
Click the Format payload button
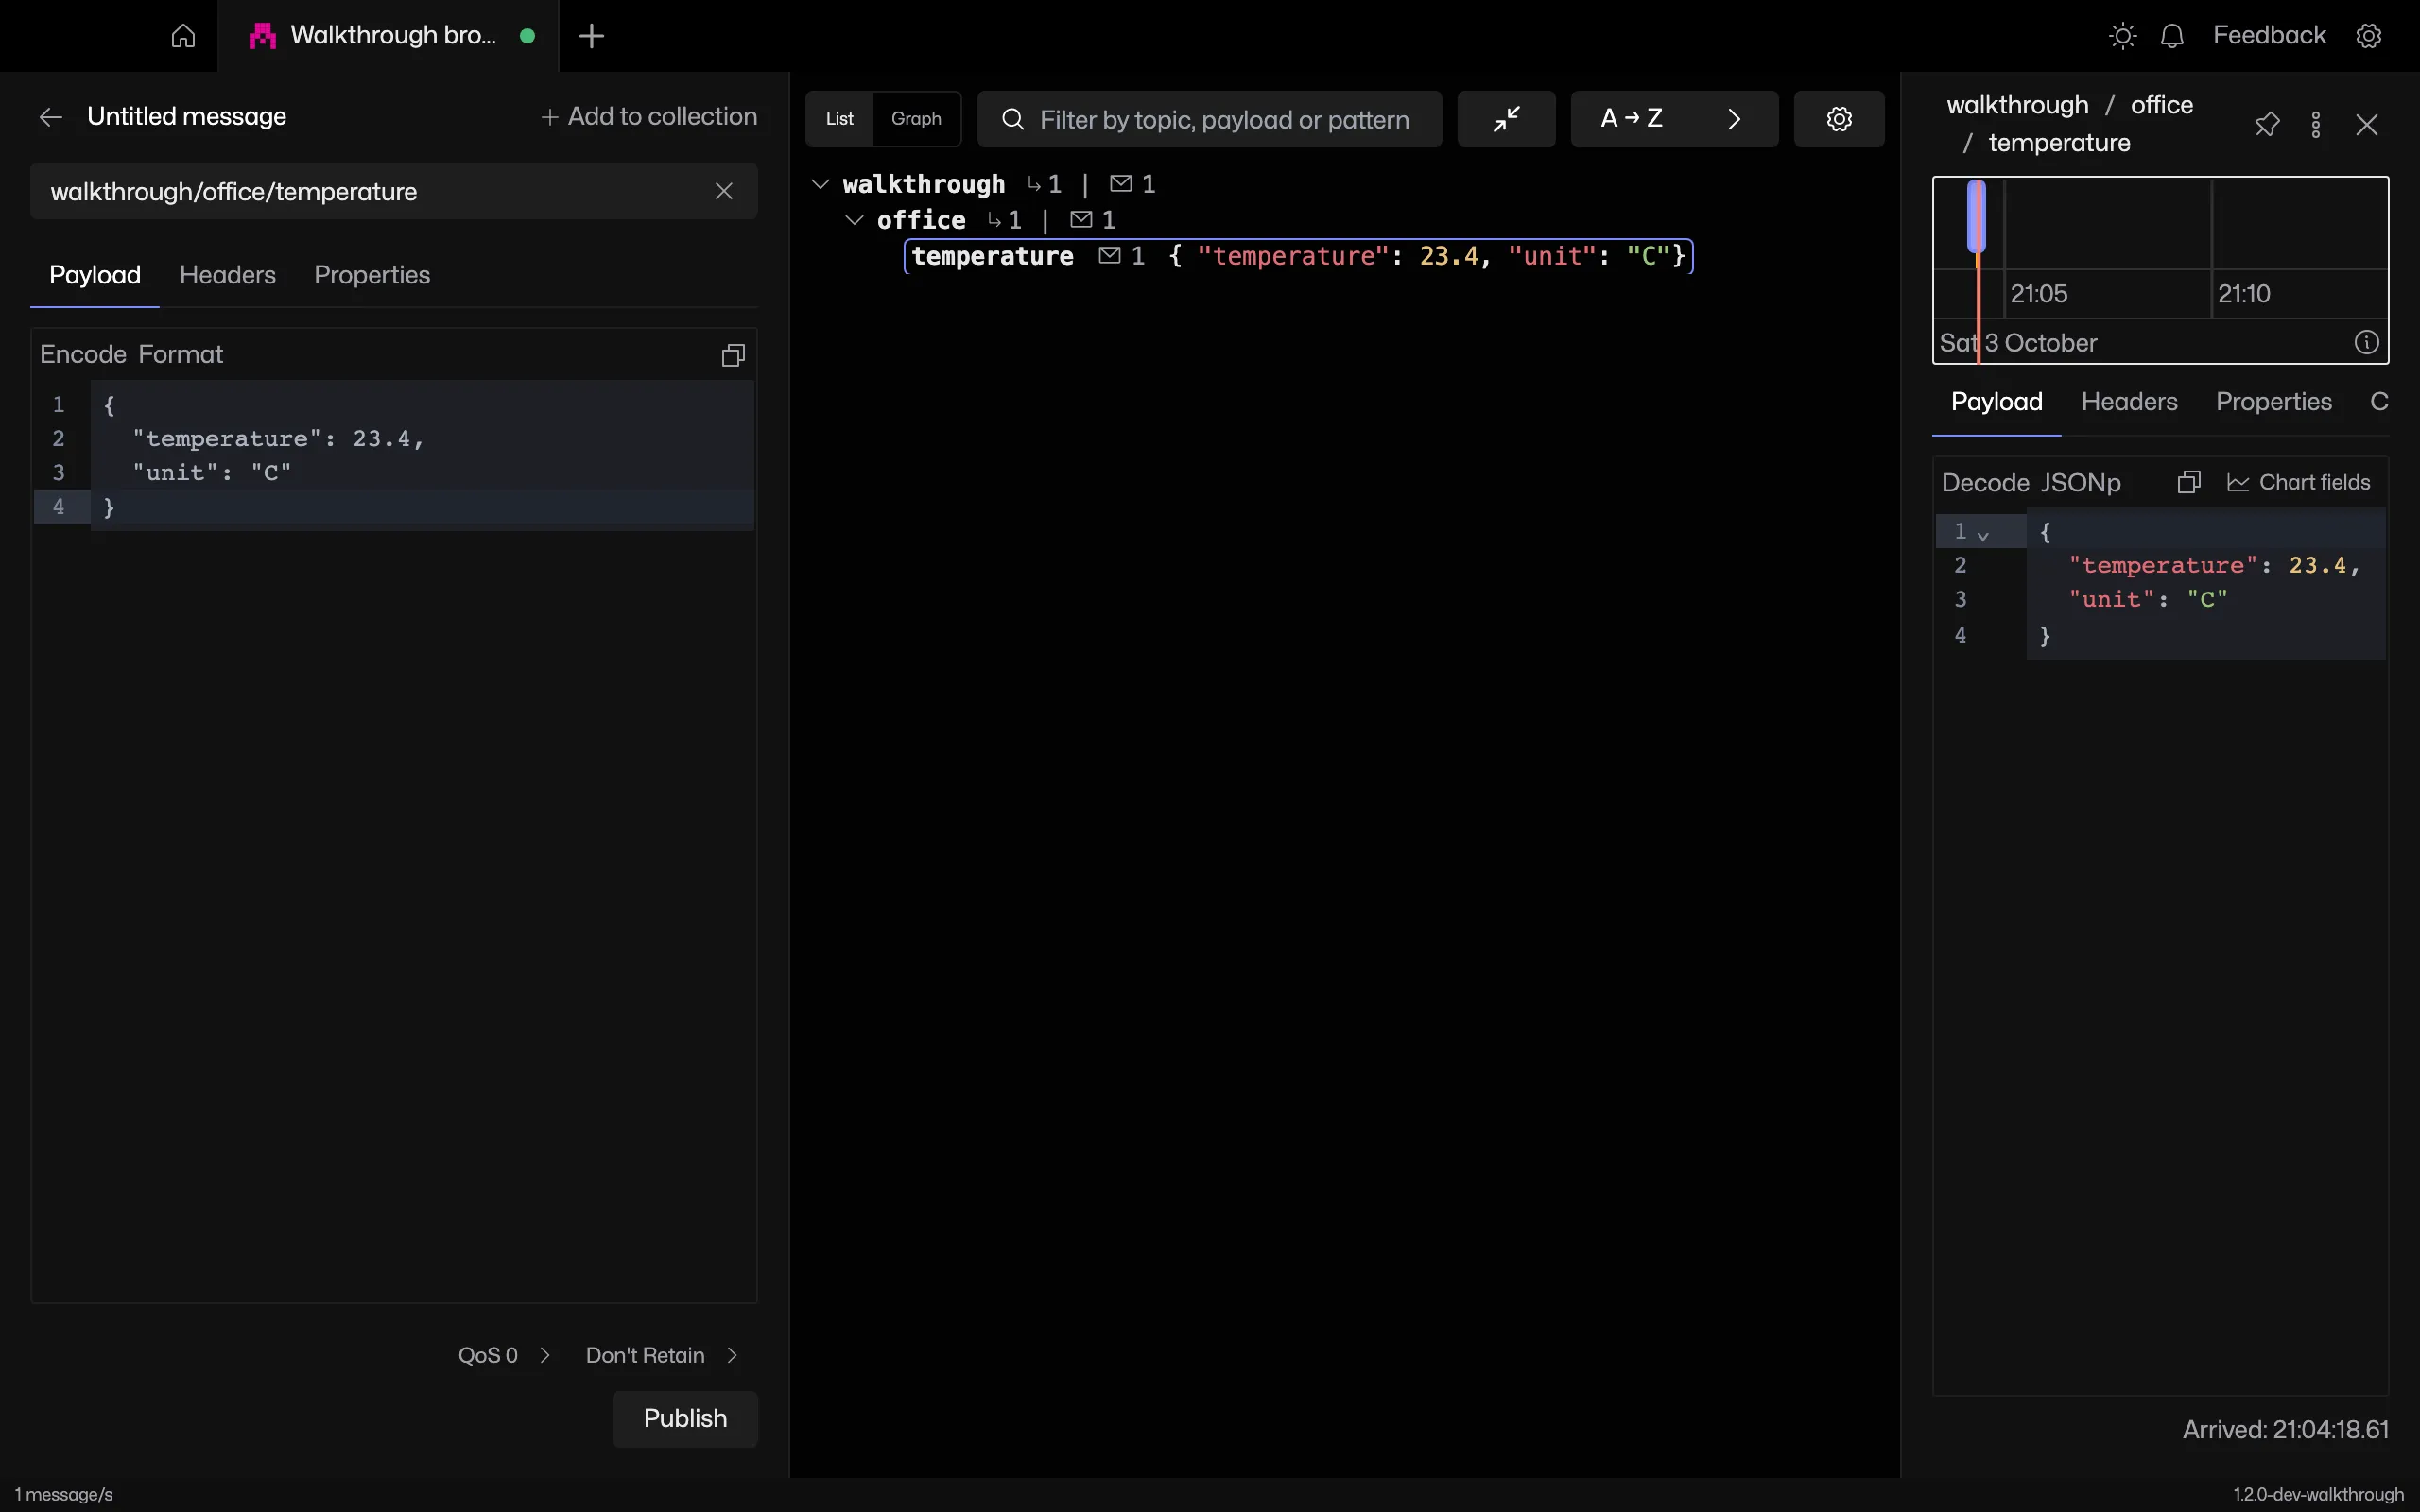click(181, 355)
